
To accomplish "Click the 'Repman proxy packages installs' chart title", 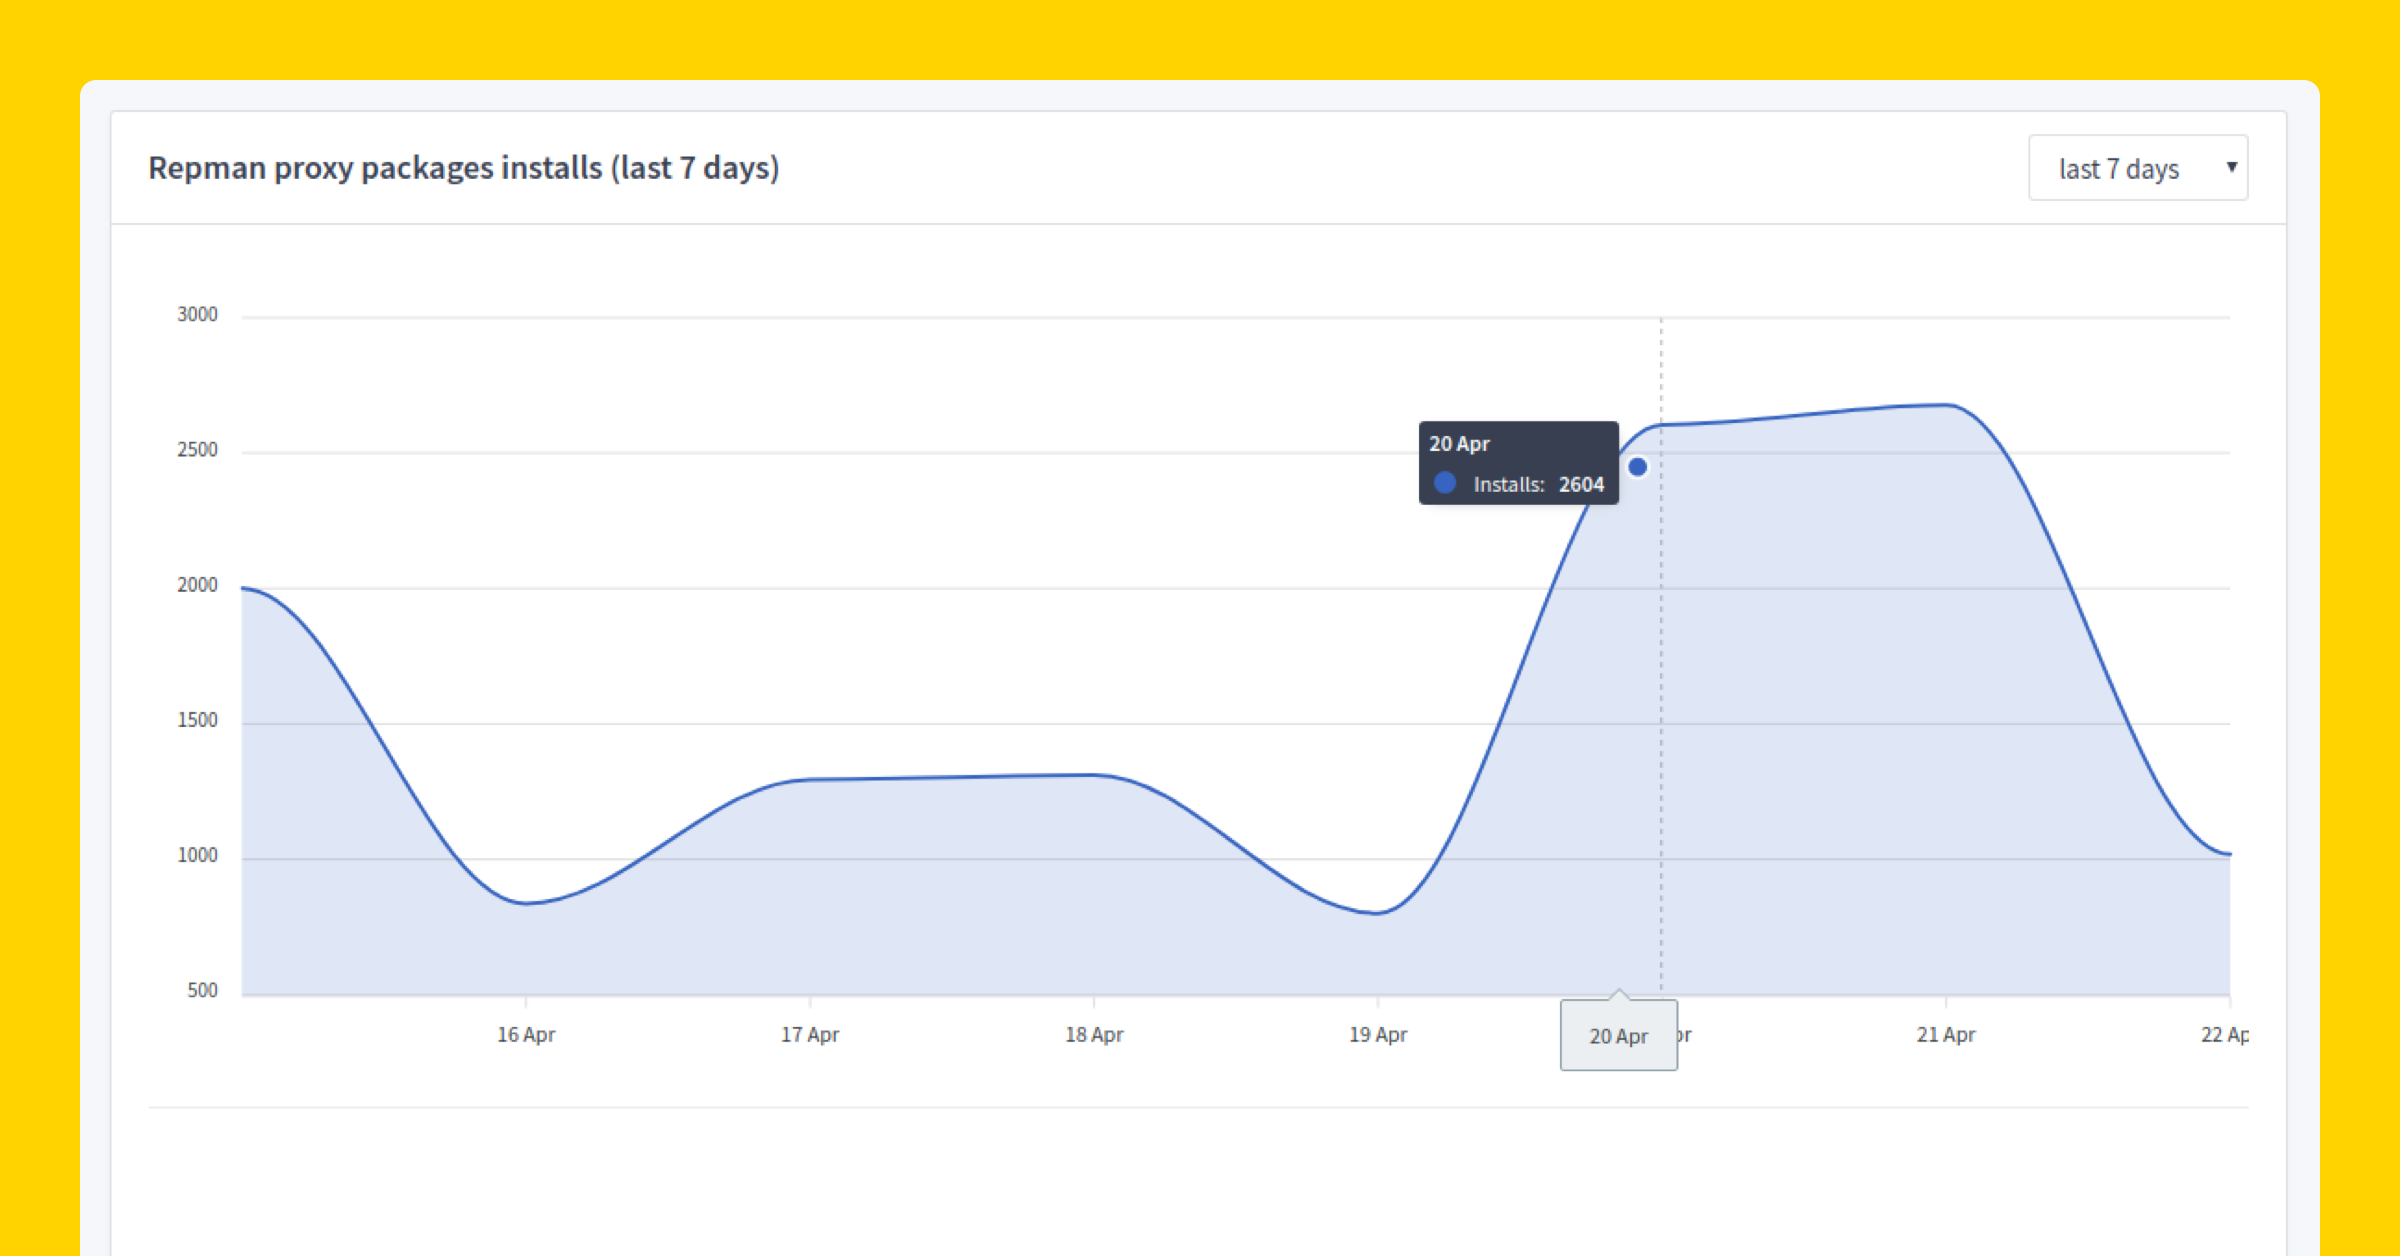I will click(x=463, y=168).
